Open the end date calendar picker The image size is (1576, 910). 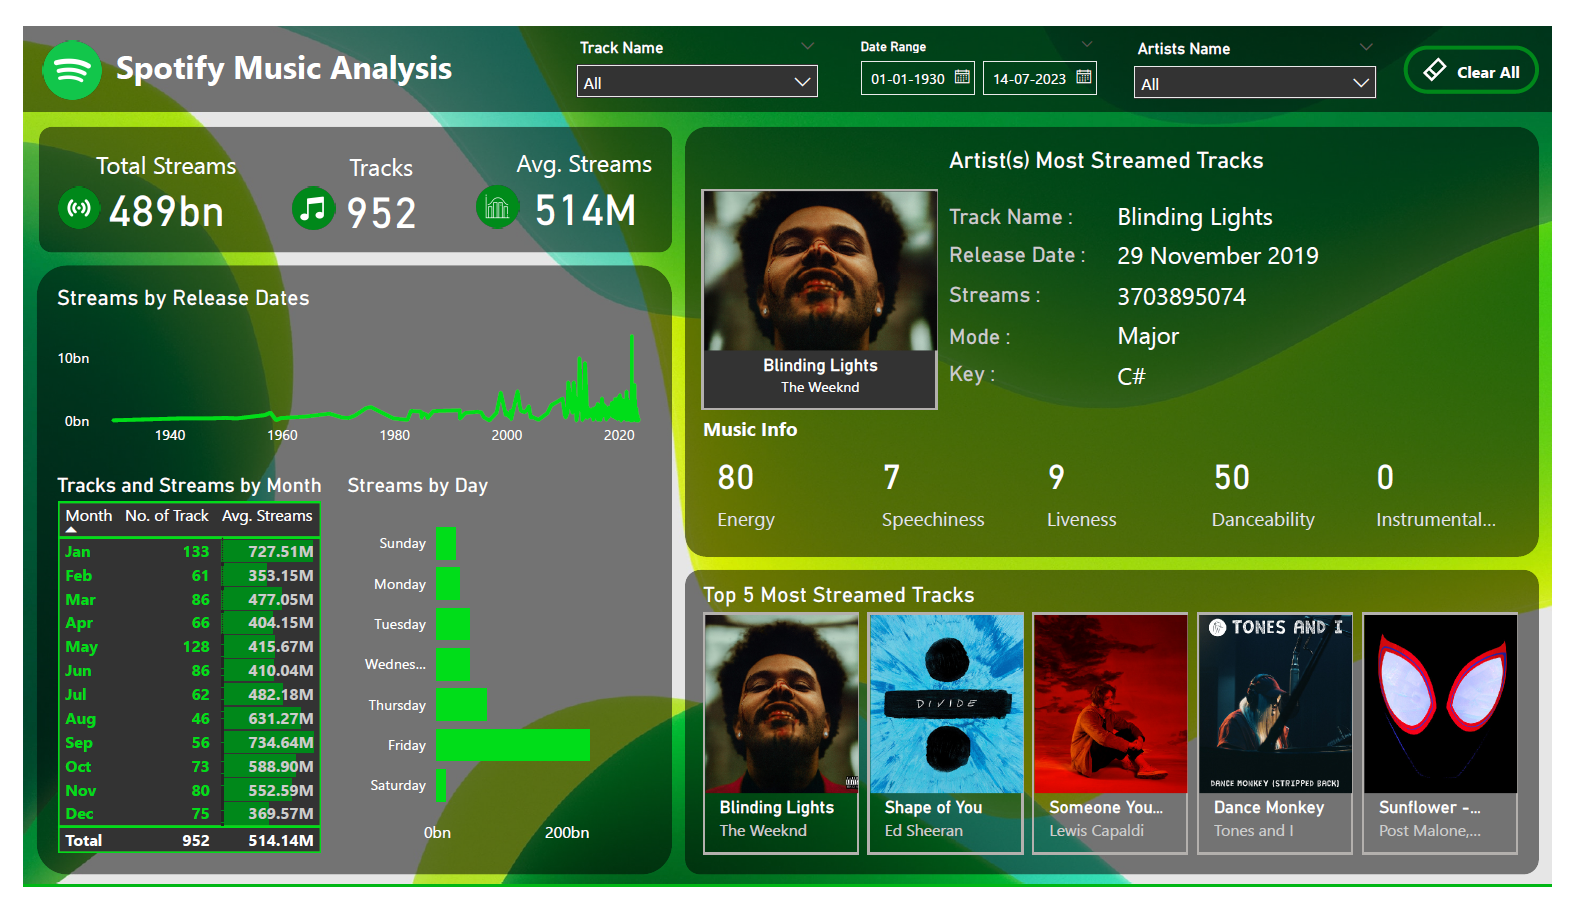click(1083, 77)
